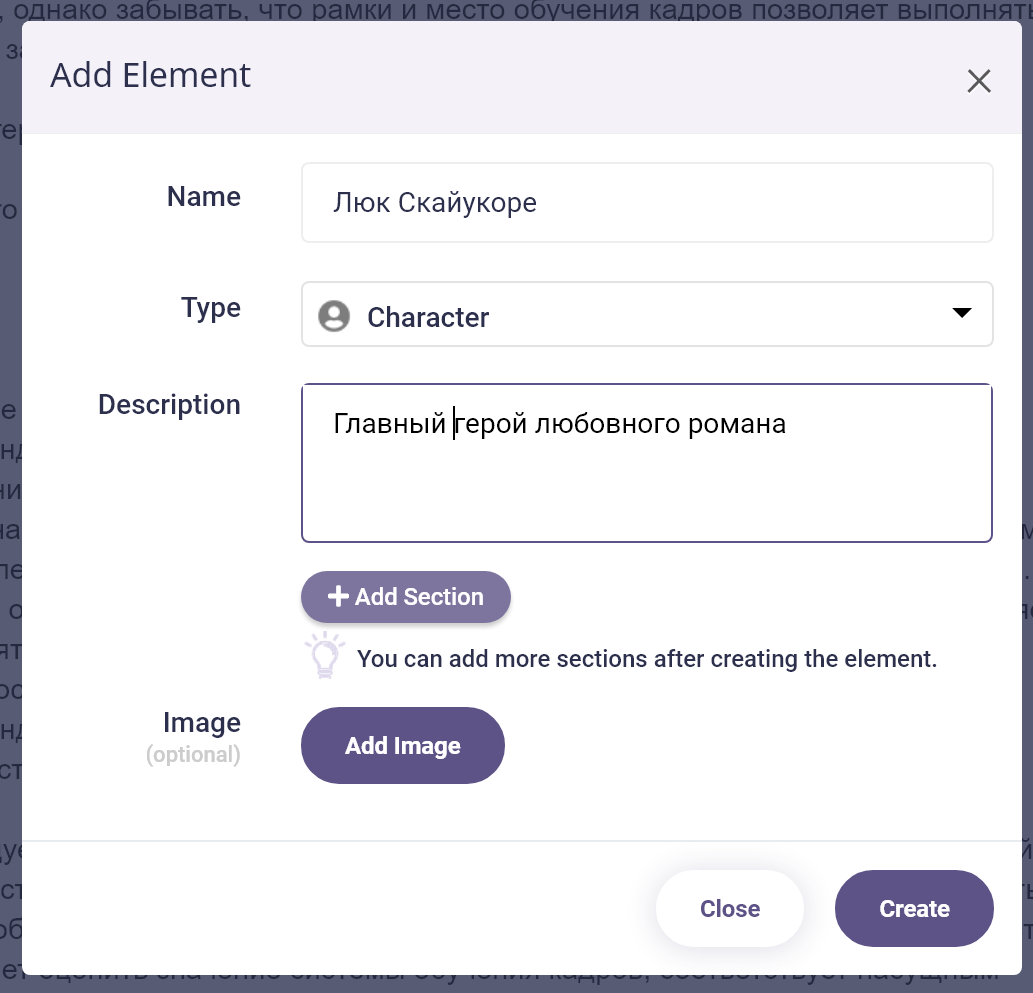Close the Add Element dialog via X icon
Screen dimensions: 1033x993
979,82
